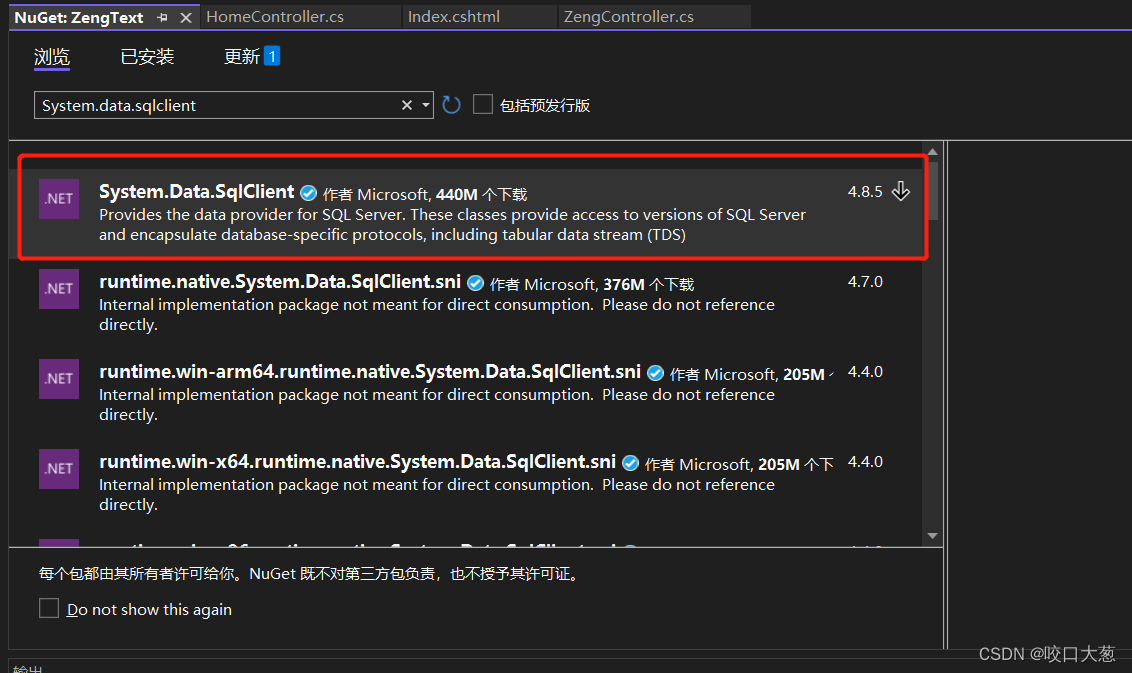1132x673 pixels.
Task: Click verified badge of win-x64 package
Action: tap(630, 463)
